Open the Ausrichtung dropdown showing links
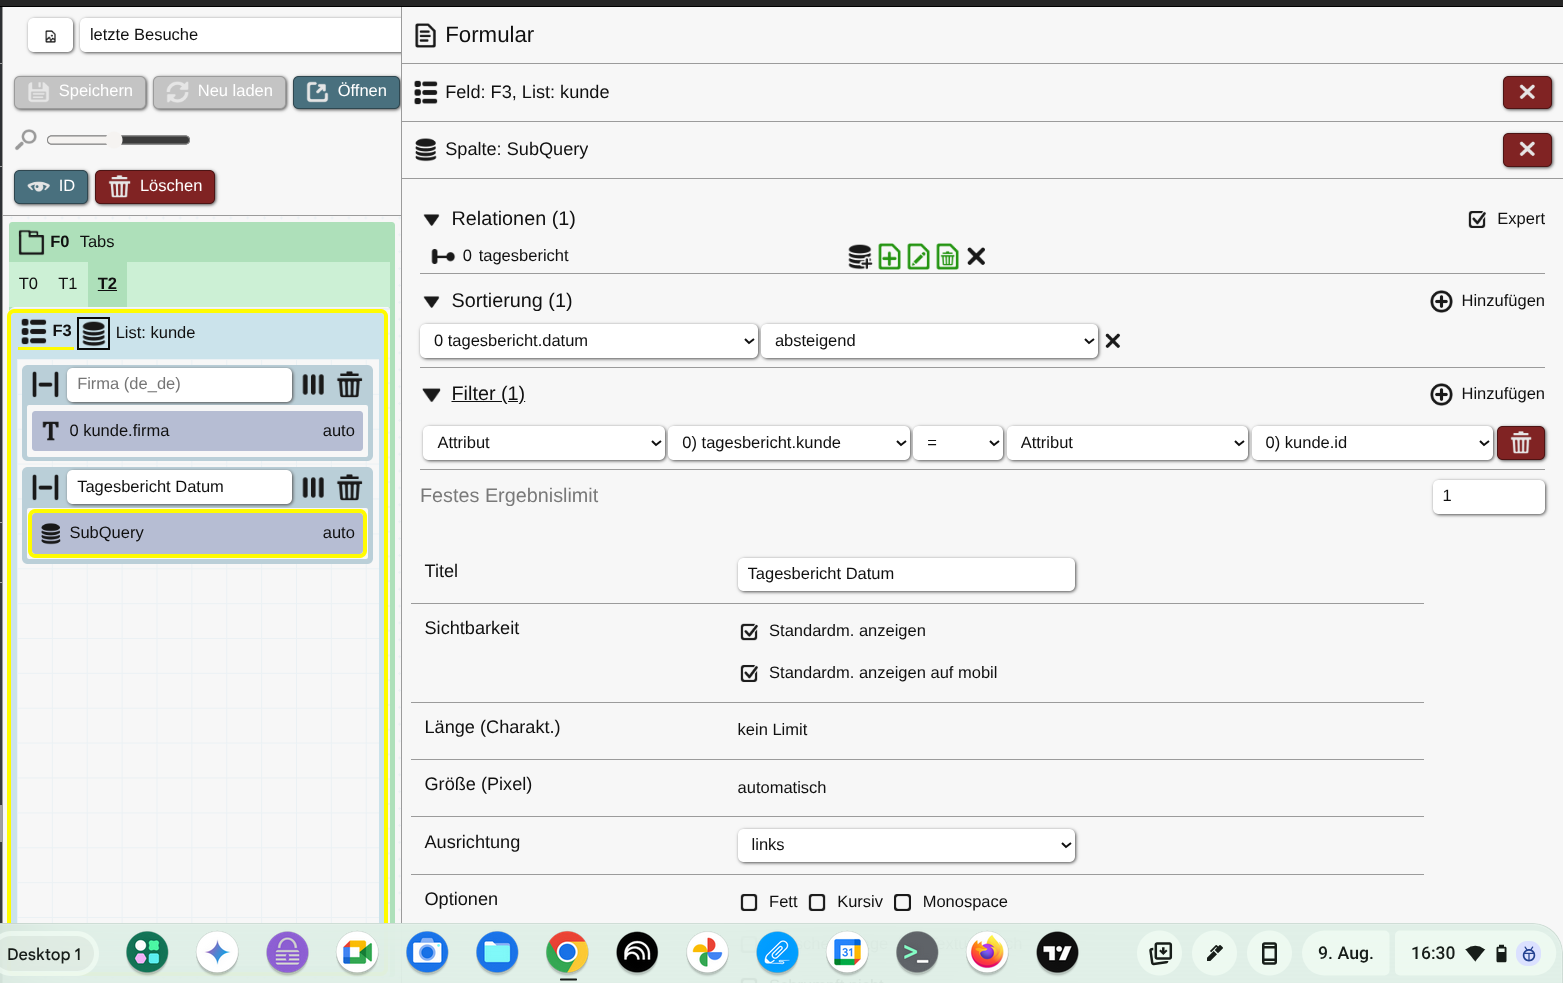1563x983 pixels. click(x=905, y=845)
